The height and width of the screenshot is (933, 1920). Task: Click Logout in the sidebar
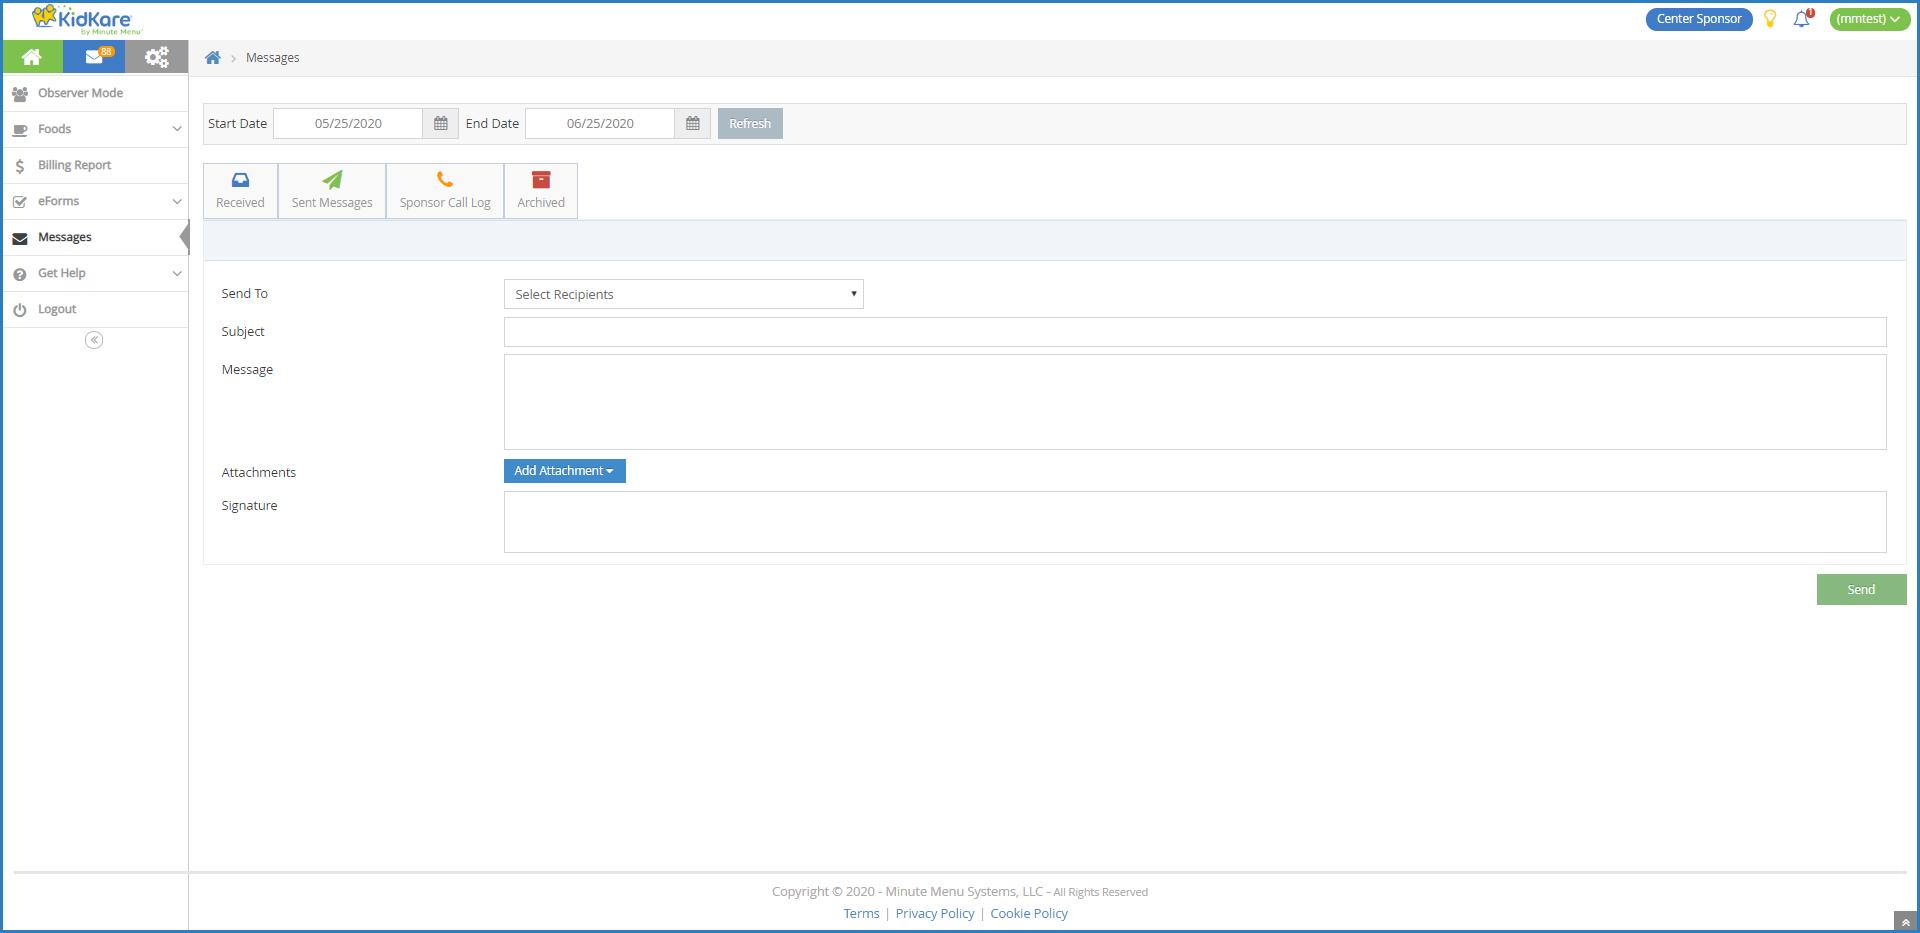coord(95,309)
